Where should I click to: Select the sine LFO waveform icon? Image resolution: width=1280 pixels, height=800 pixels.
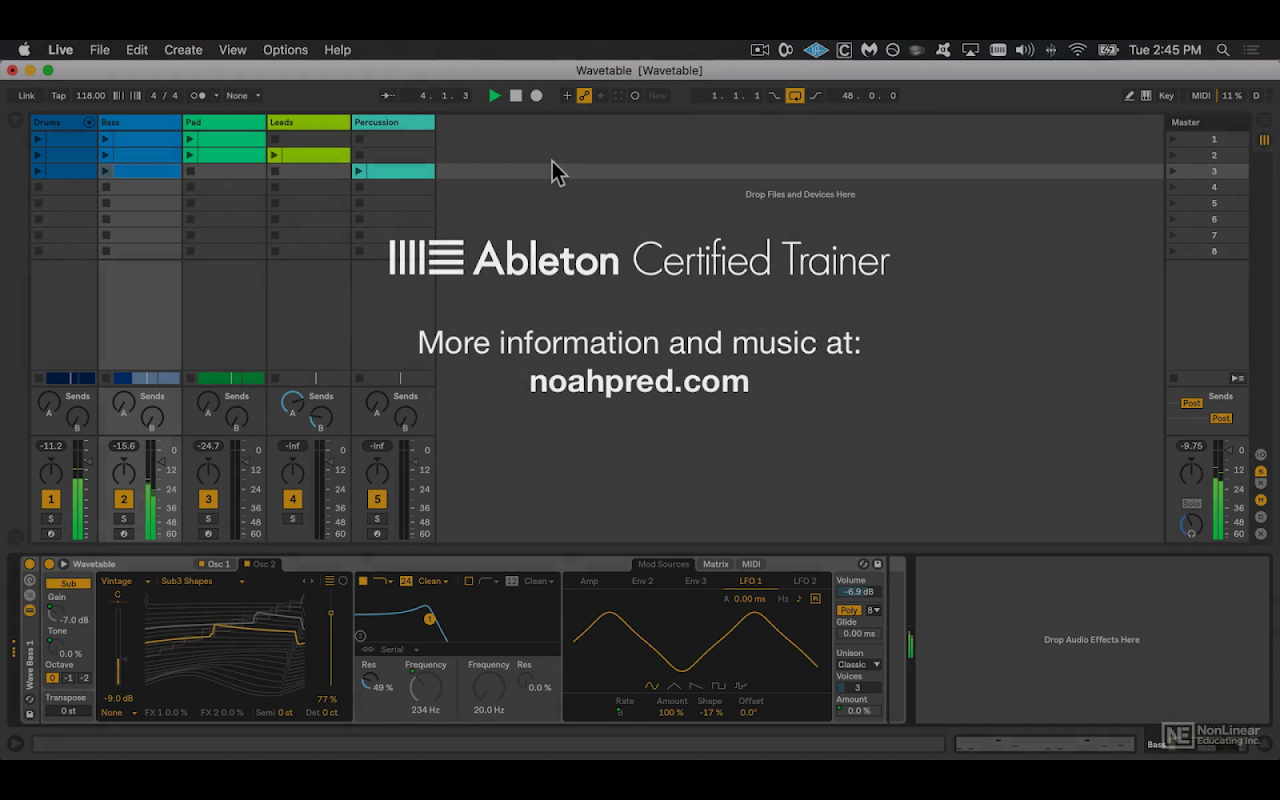[x=652, y=686]
